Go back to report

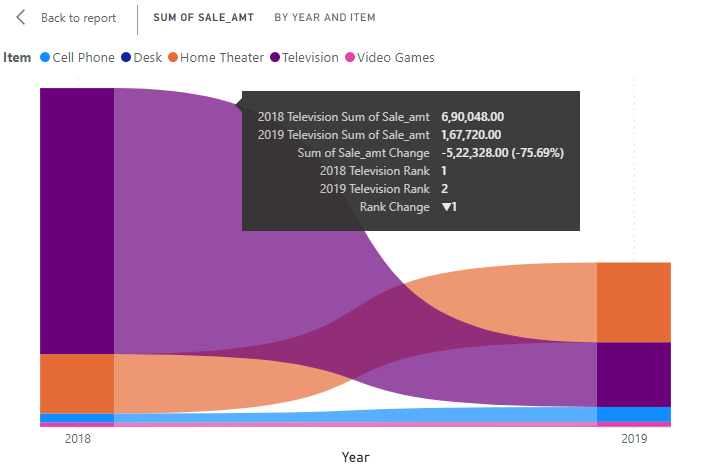point(78,18)
